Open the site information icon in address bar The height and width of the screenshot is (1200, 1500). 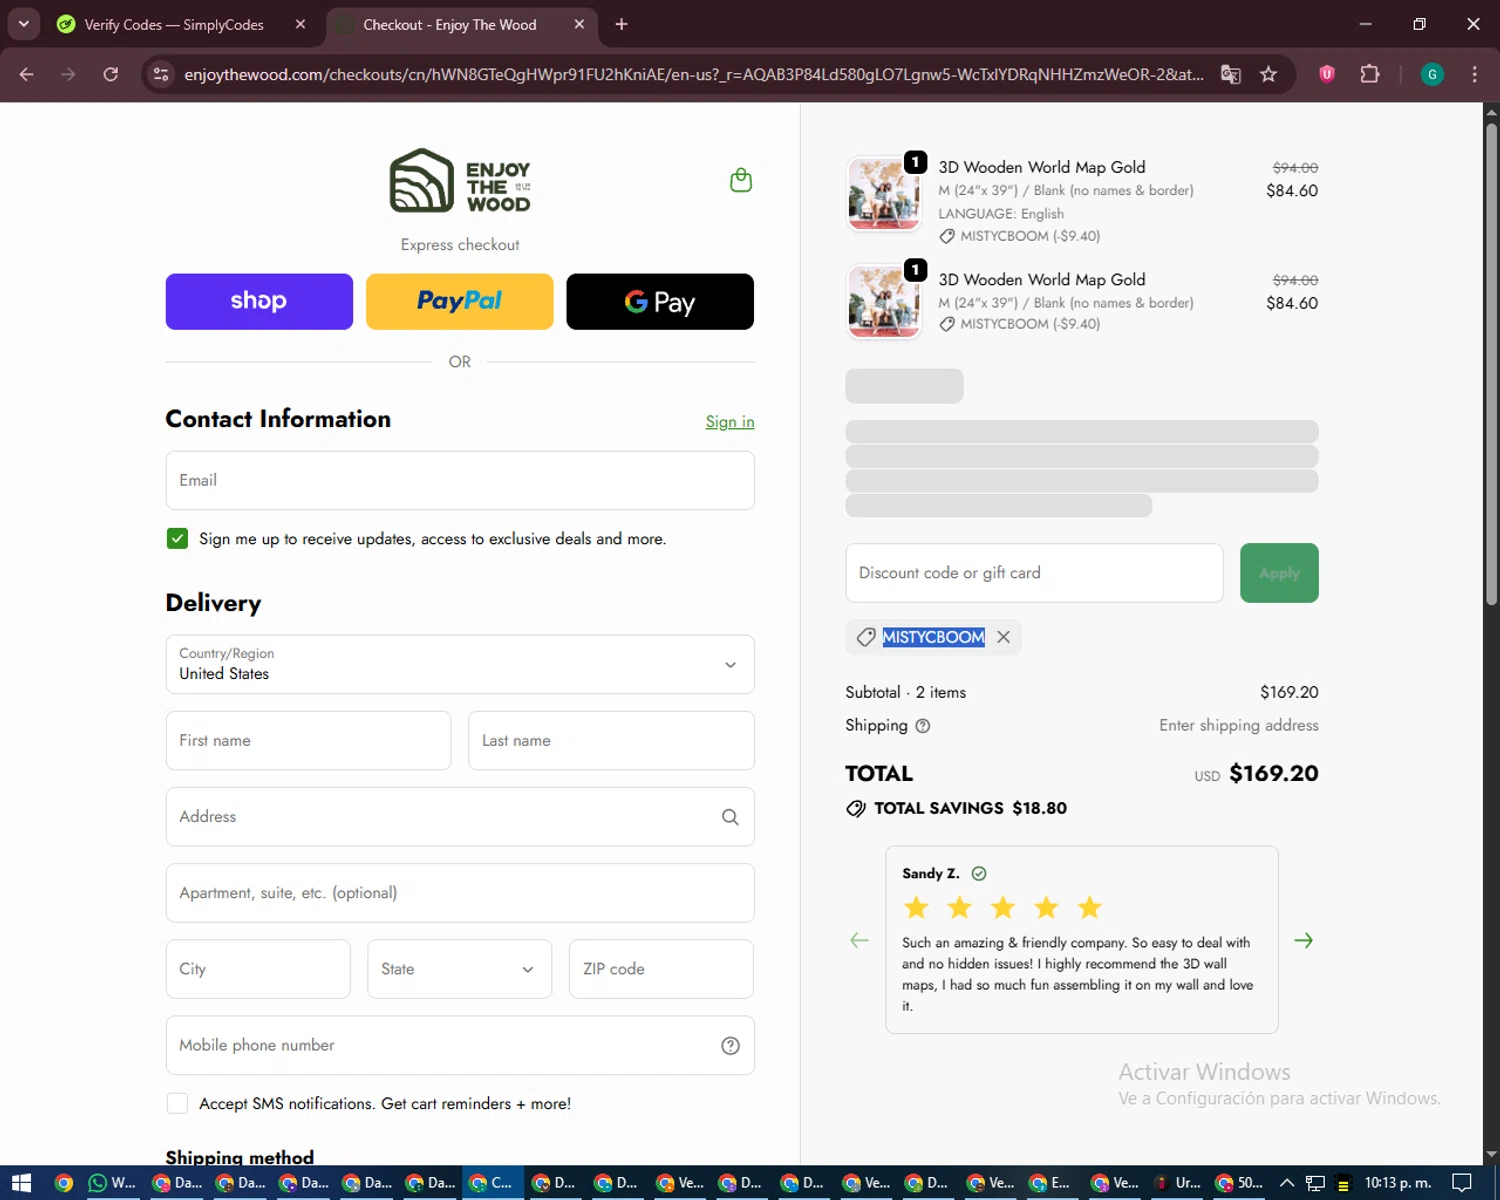[x=161, y=74]
